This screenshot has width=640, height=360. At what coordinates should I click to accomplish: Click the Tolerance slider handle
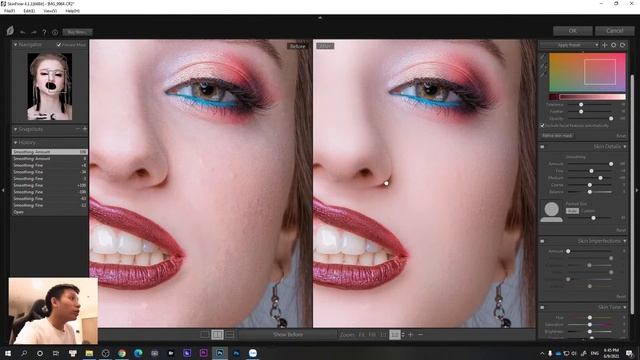pyautogui.click(x=581, y=104)
